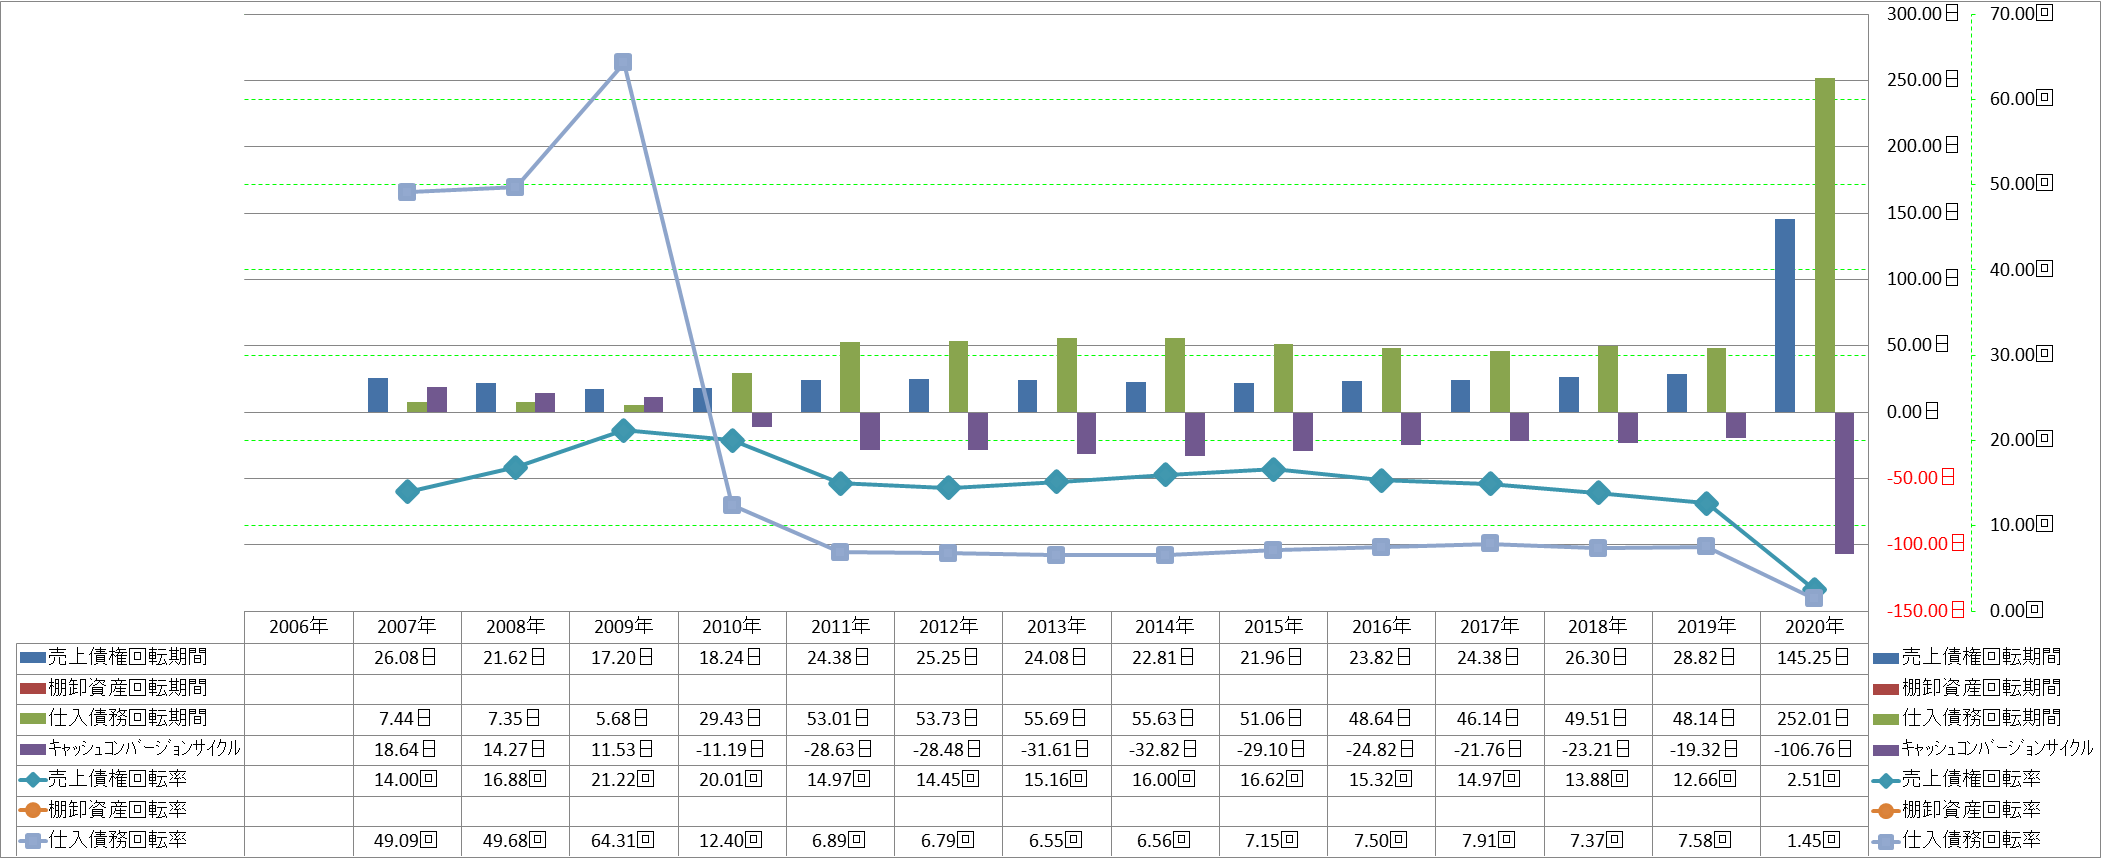Select the 0.00日 axis label
2101x858 pixels.
click(x=1913, y=412)
